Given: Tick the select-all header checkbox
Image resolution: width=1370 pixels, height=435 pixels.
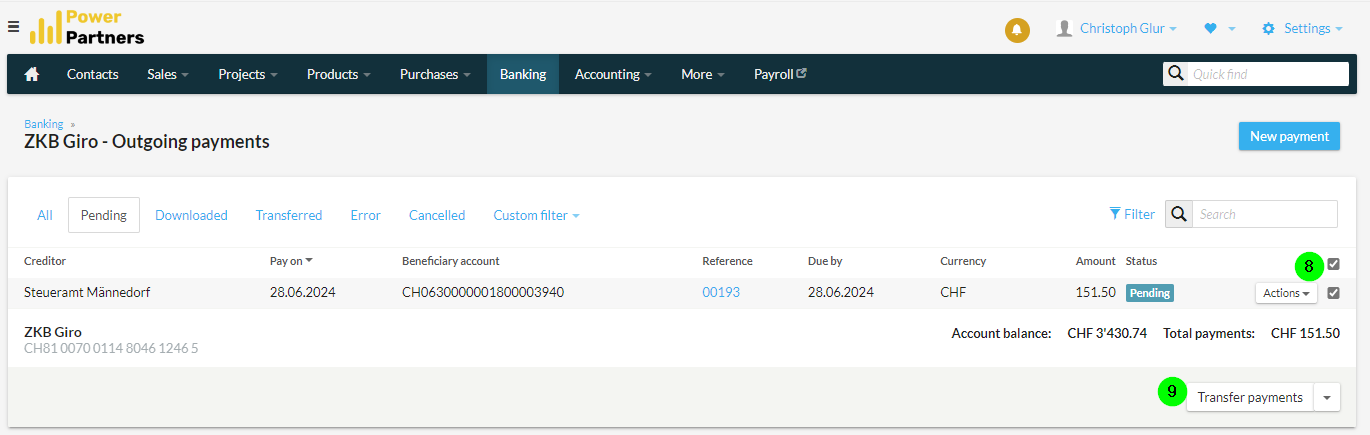Looking at the screenshot, I should coord(1333,264).
